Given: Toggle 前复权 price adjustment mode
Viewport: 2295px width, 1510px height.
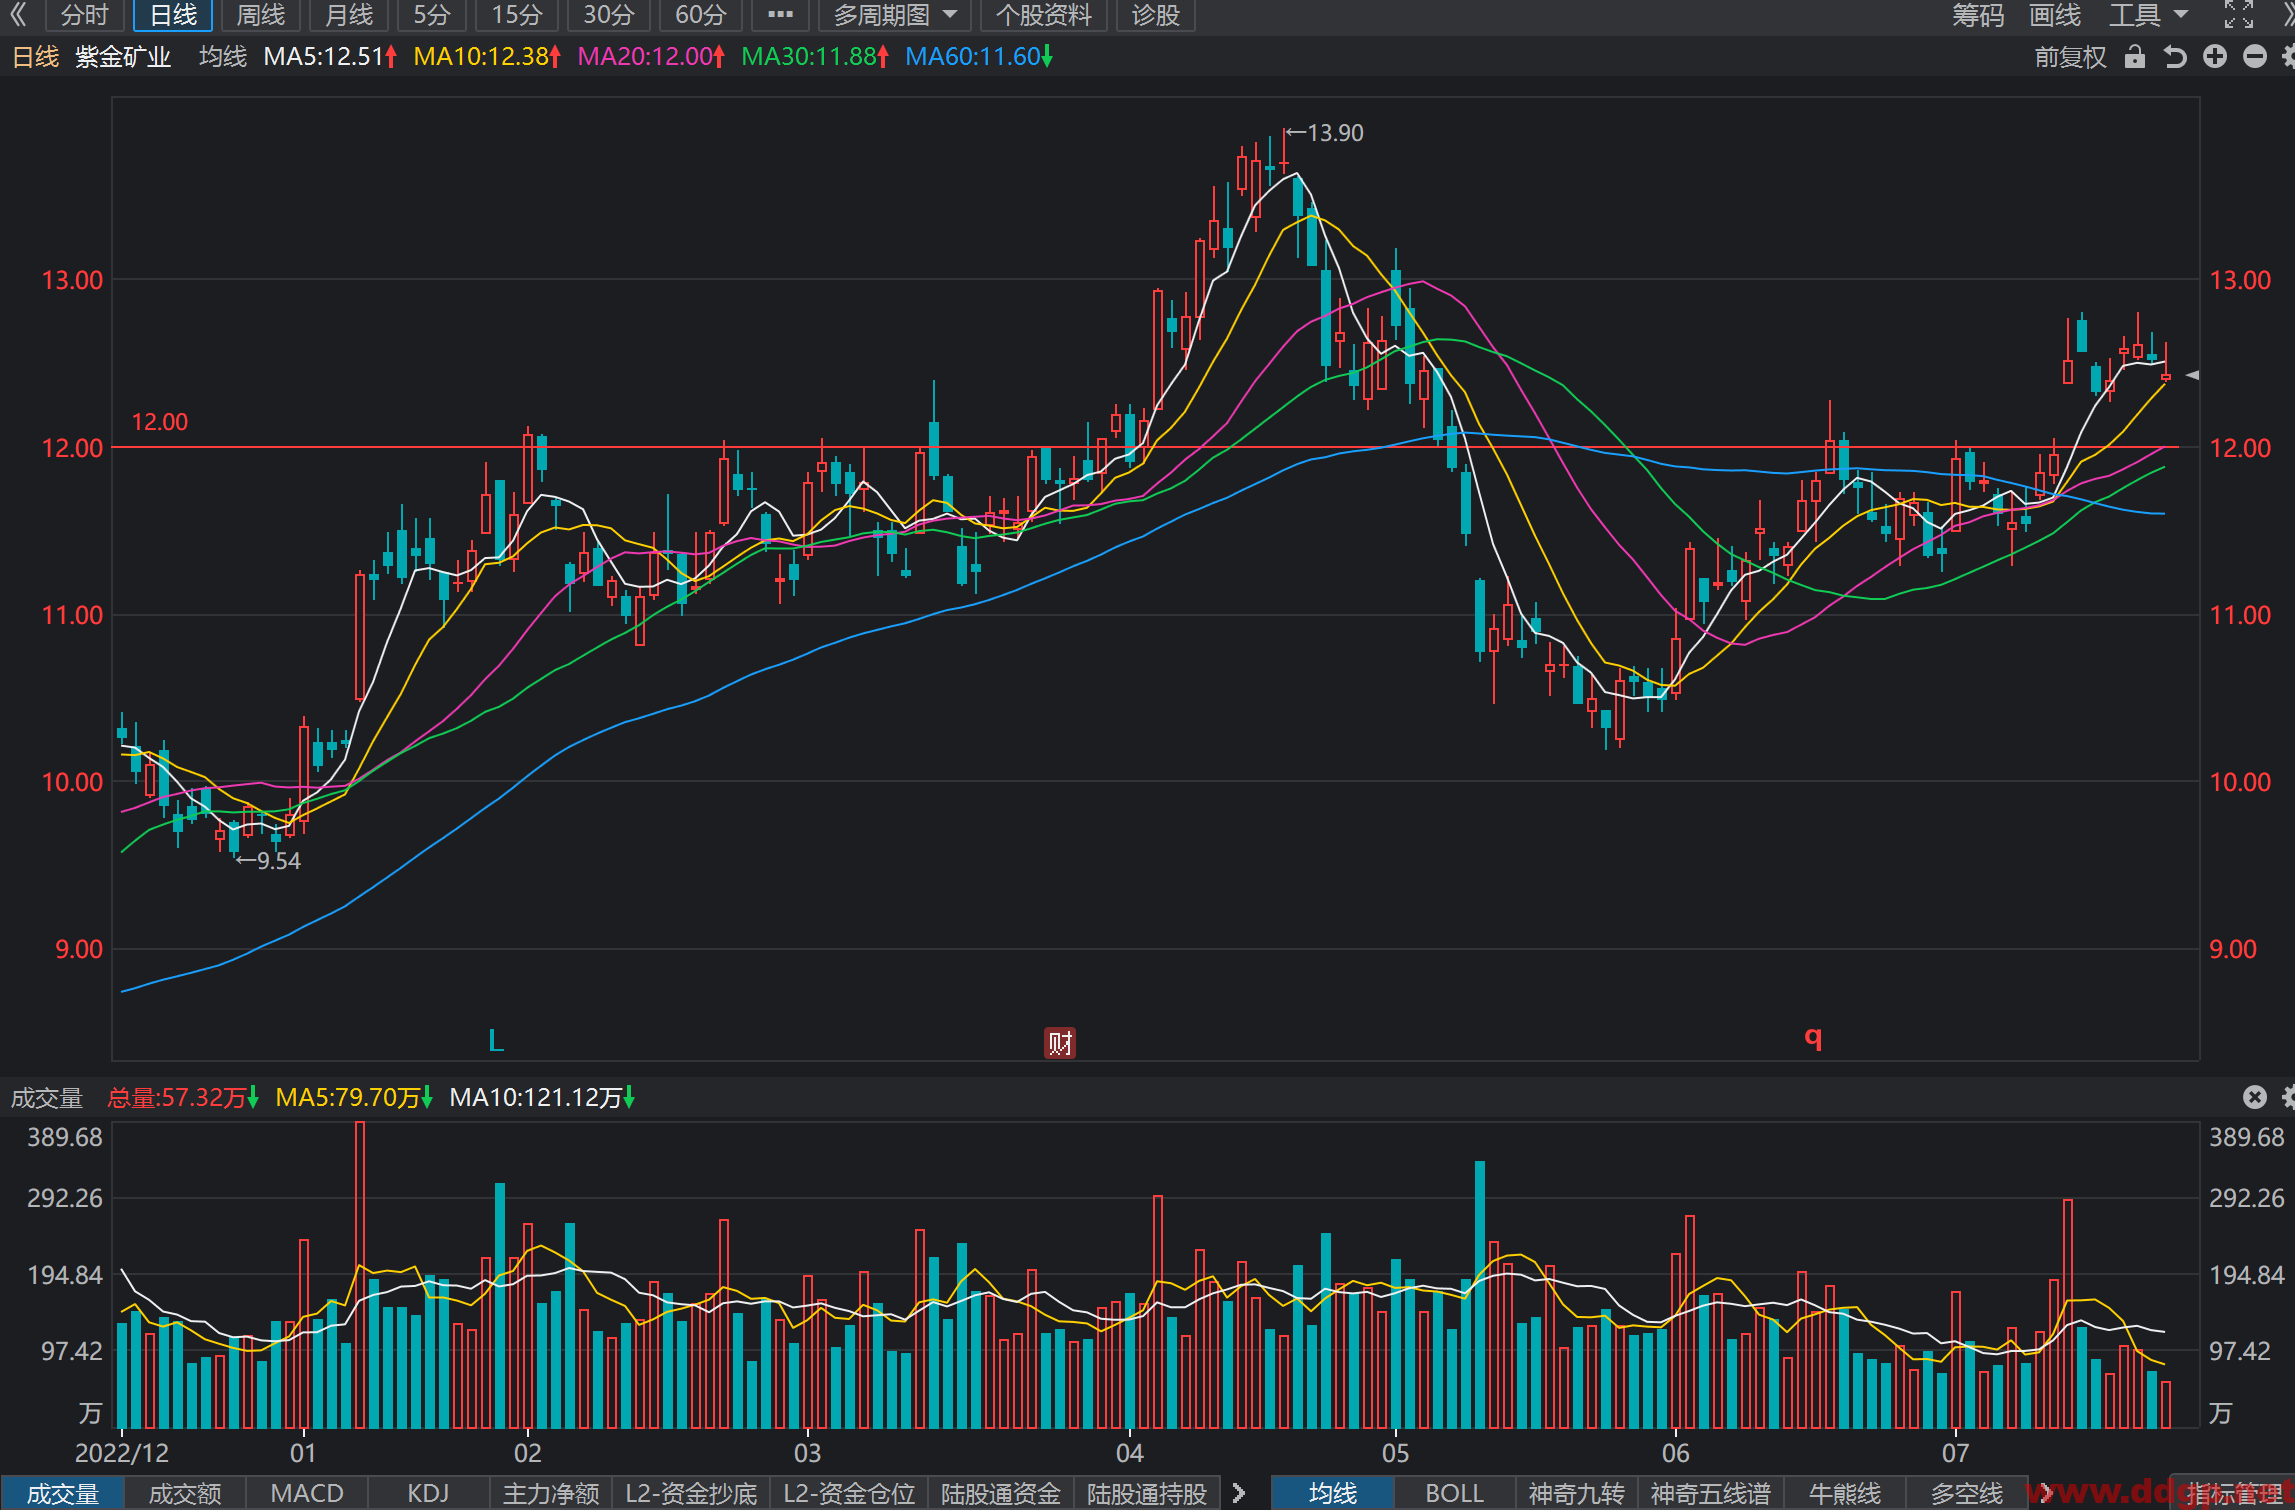Looking at the screenshot, I should pos(2071,57).
